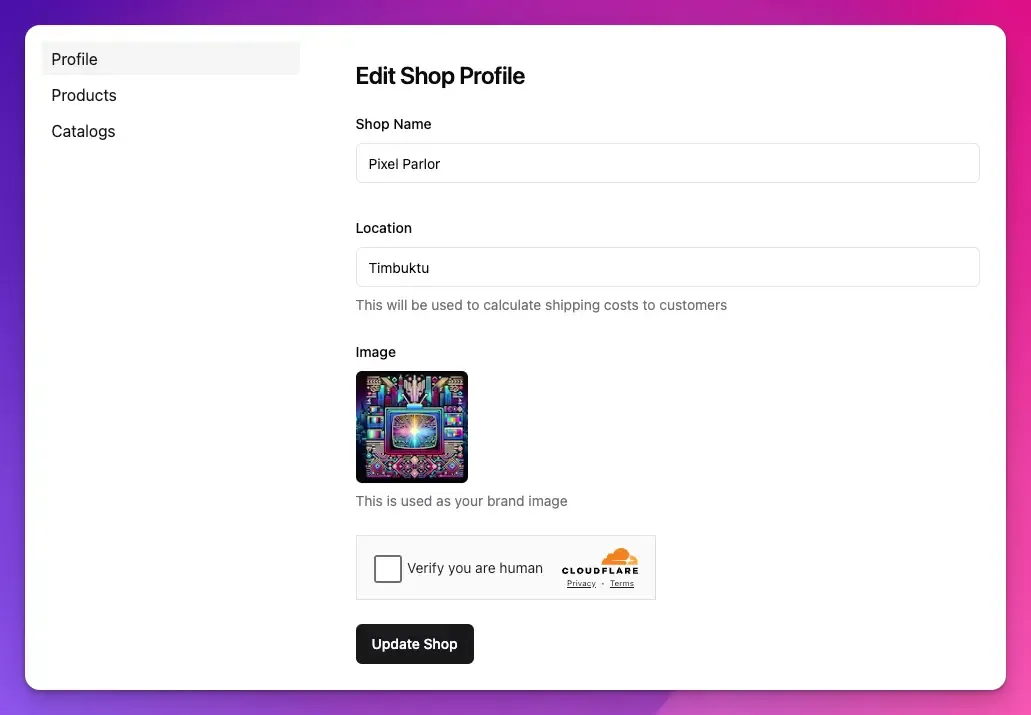Tick the verification checkbox in the Cloudflare widget

click(387, 568)
